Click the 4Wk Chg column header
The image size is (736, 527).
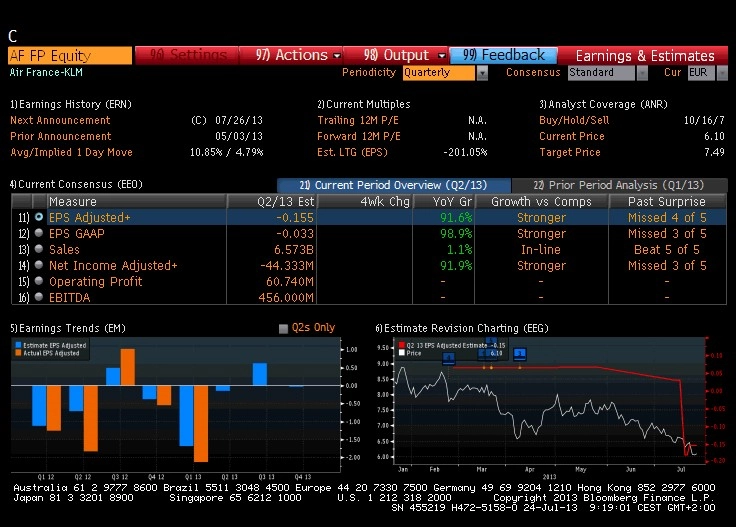[x=365, y=201]
